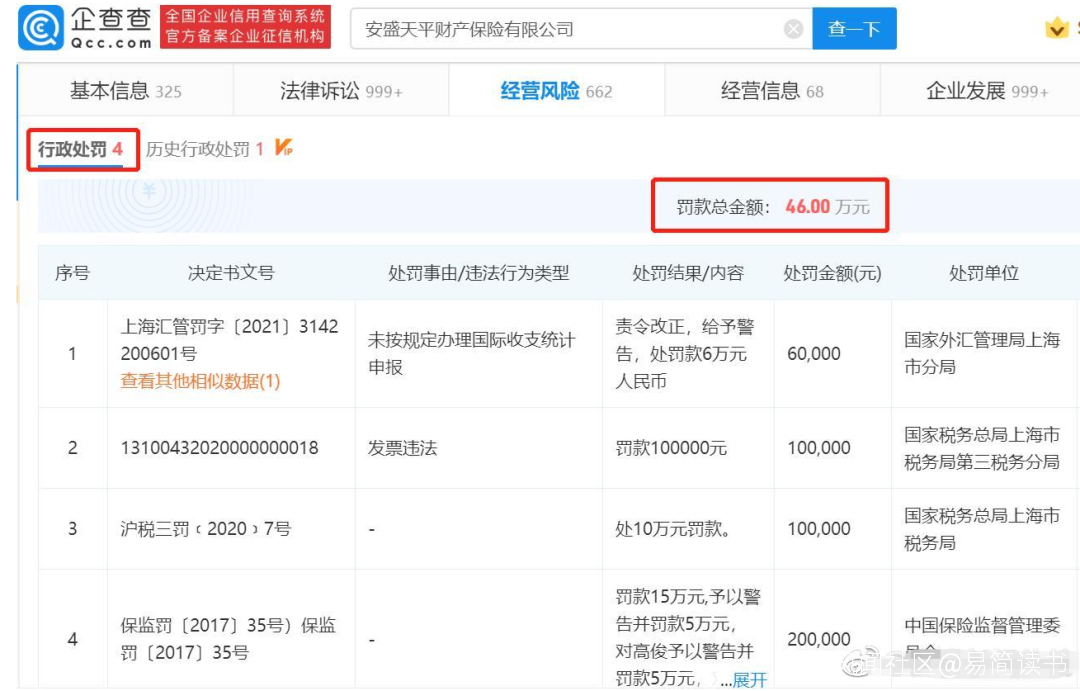Click the 查一下 search button
The width and height of the screenshot is (1080, 691).
854,28
